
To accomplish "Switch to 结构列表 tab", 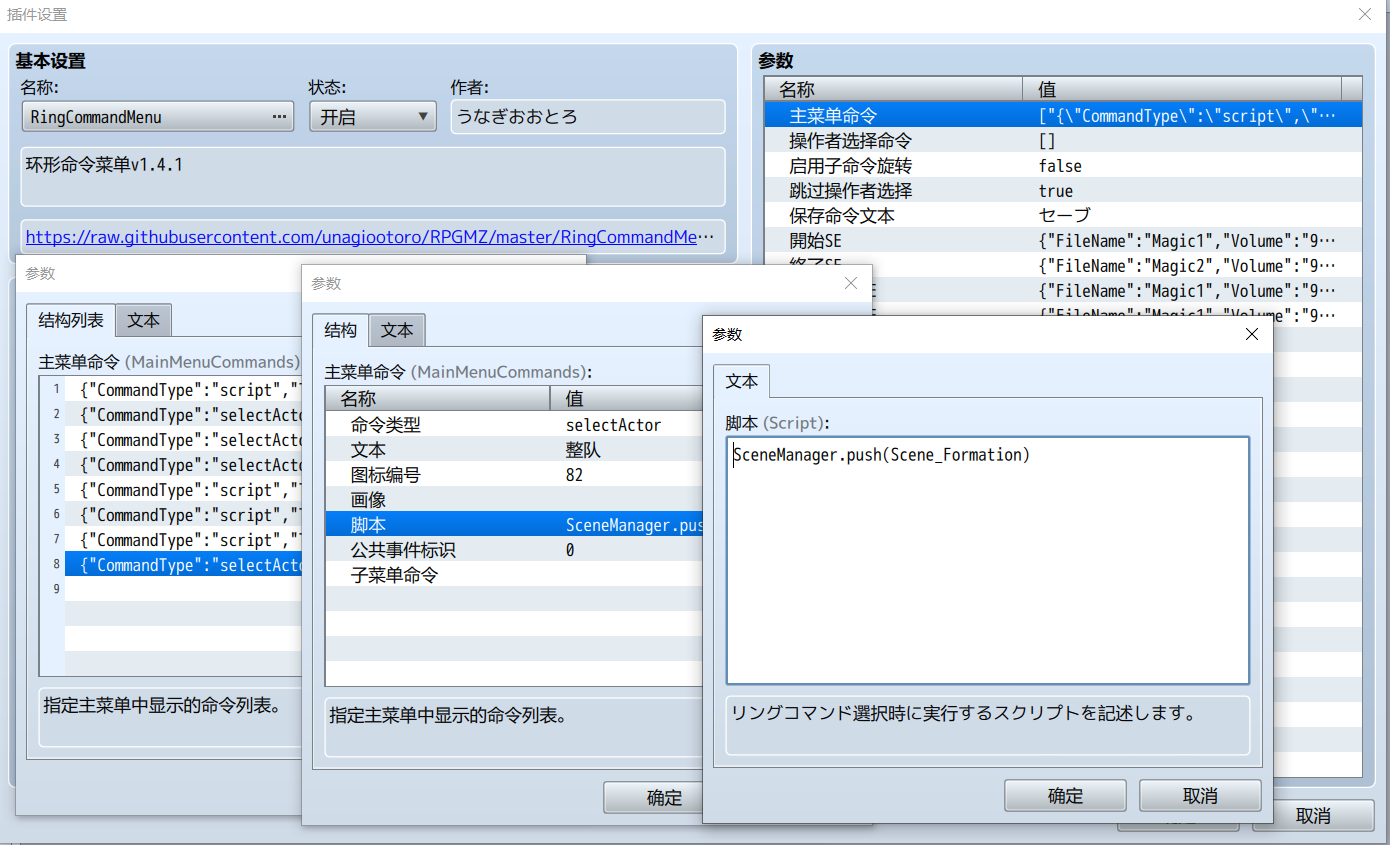I will (x=71, y=321).
